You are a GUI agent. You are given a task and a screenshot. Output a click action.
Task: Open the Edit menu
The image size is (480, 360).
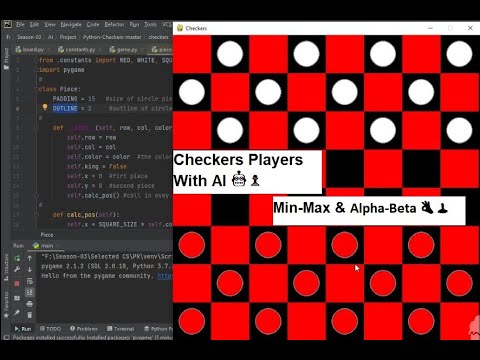(x=34, y=25)
